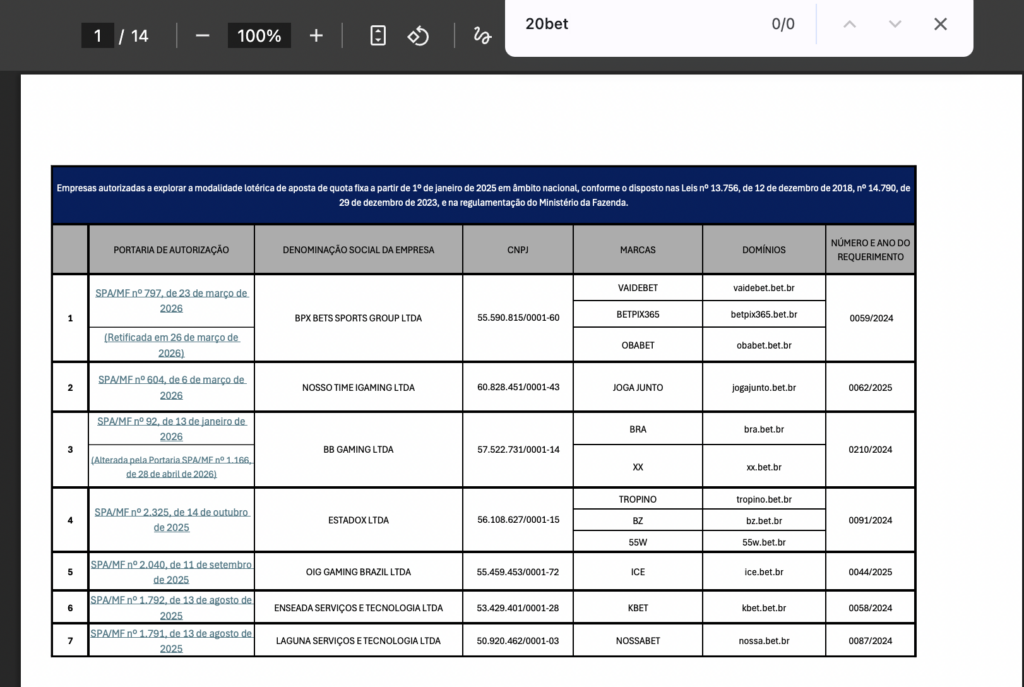Click LAGUNA SERVIÇOS E TECNOLOGIA LTDA cell
1024x687 pixels.
(x=358, y=641)
